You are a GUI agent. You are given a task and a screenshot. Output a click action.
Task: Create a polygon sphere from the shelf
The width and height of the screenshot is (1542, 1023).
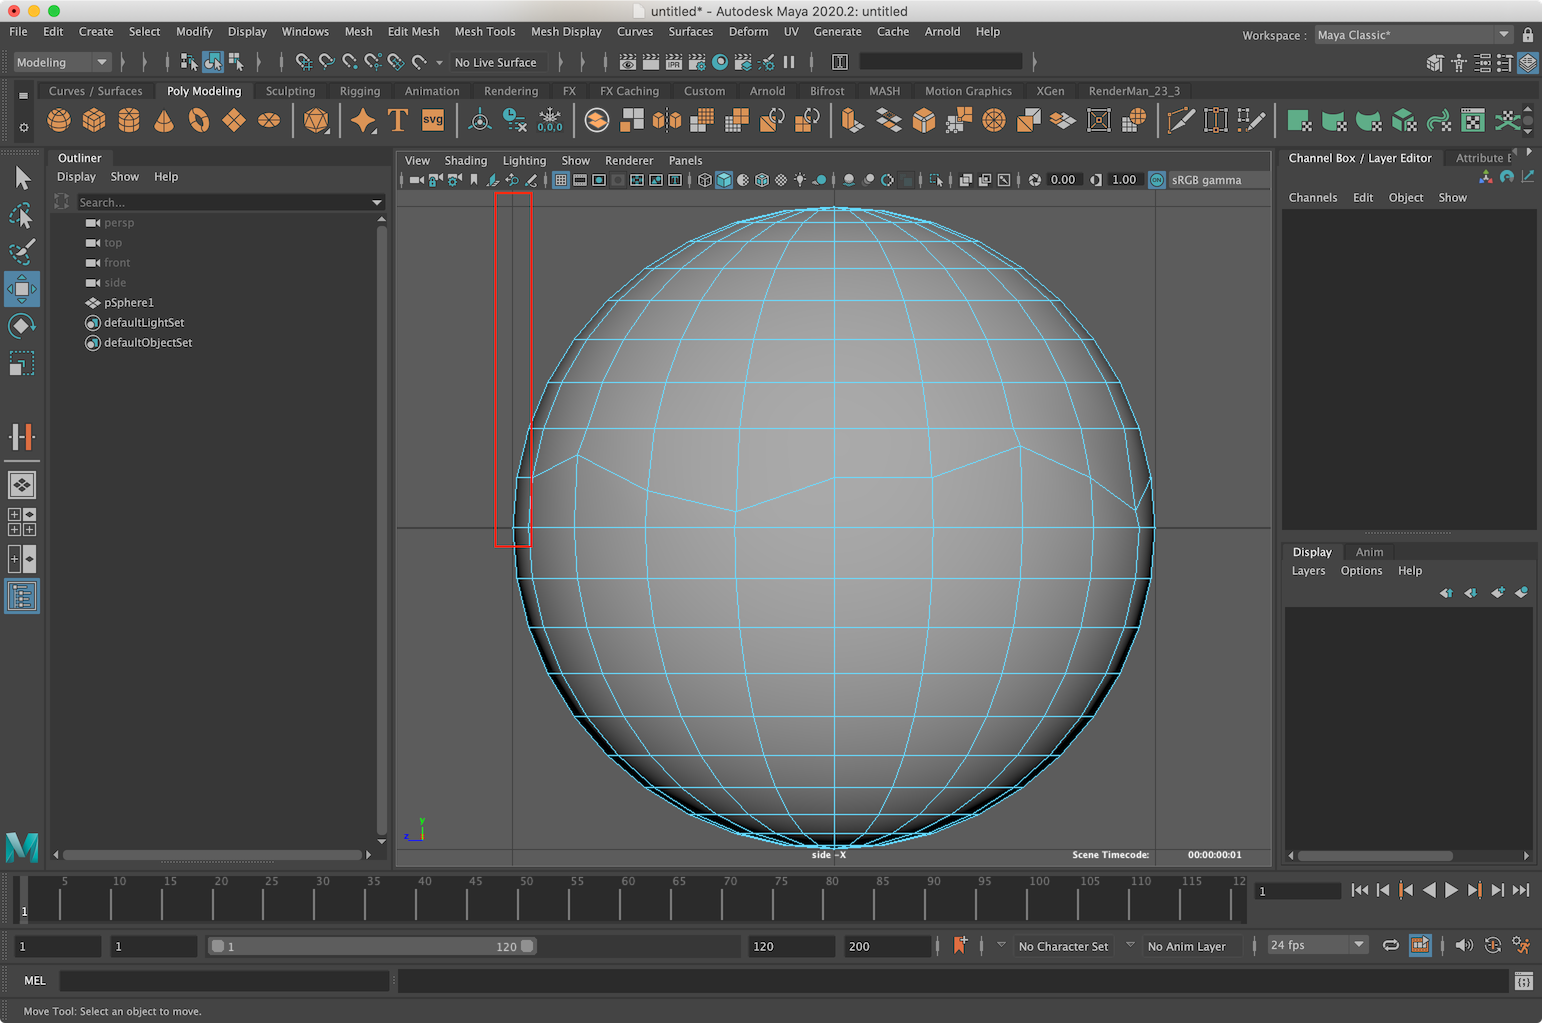(x=59, y=120)
